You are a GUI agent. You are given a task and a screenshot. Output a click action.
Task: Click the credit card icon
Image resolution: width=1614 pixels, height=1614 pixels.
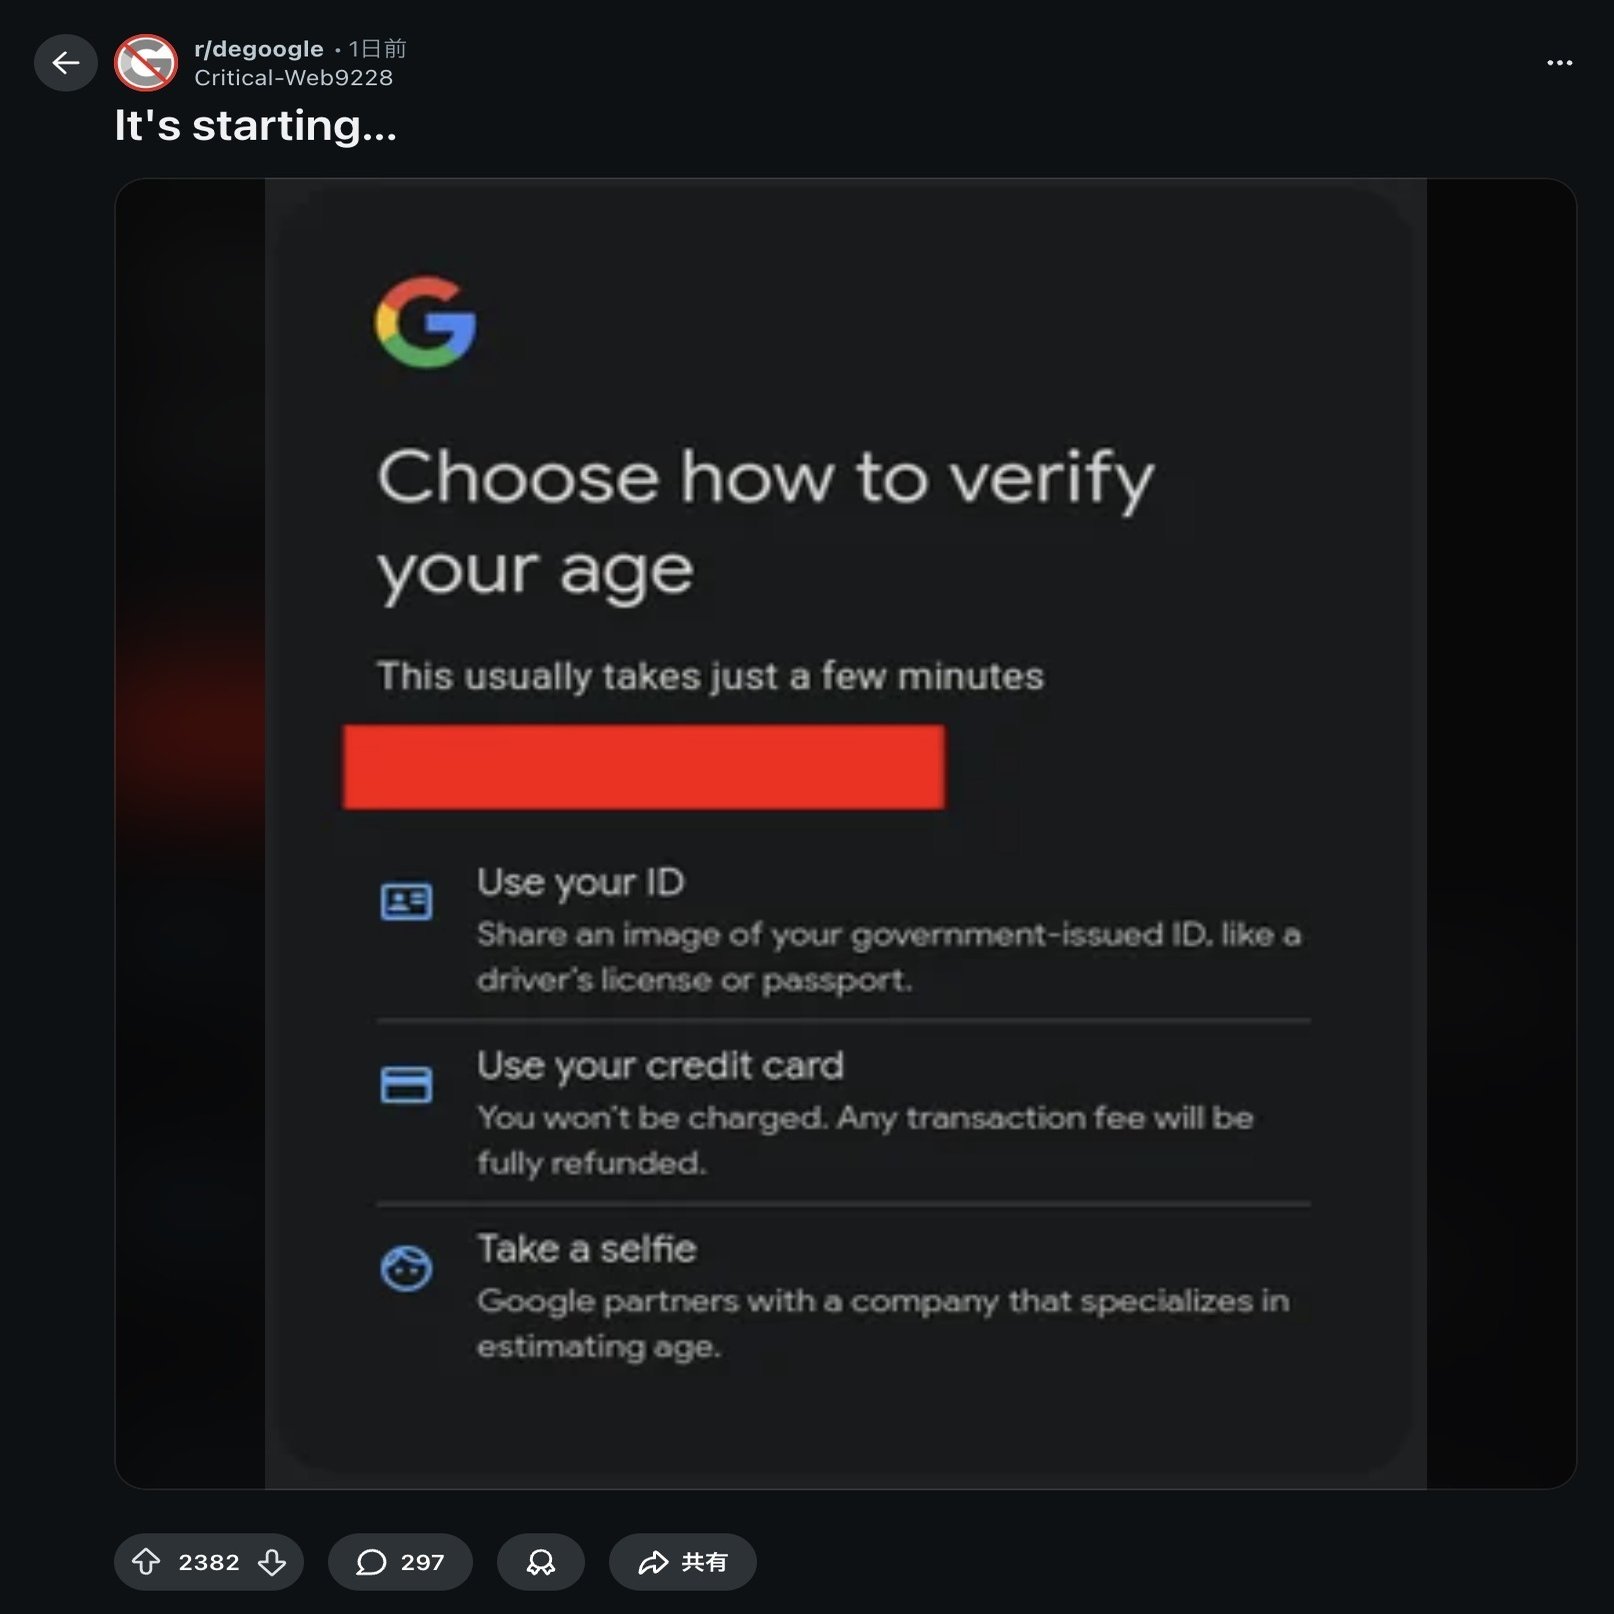[x=407, y=1085]
